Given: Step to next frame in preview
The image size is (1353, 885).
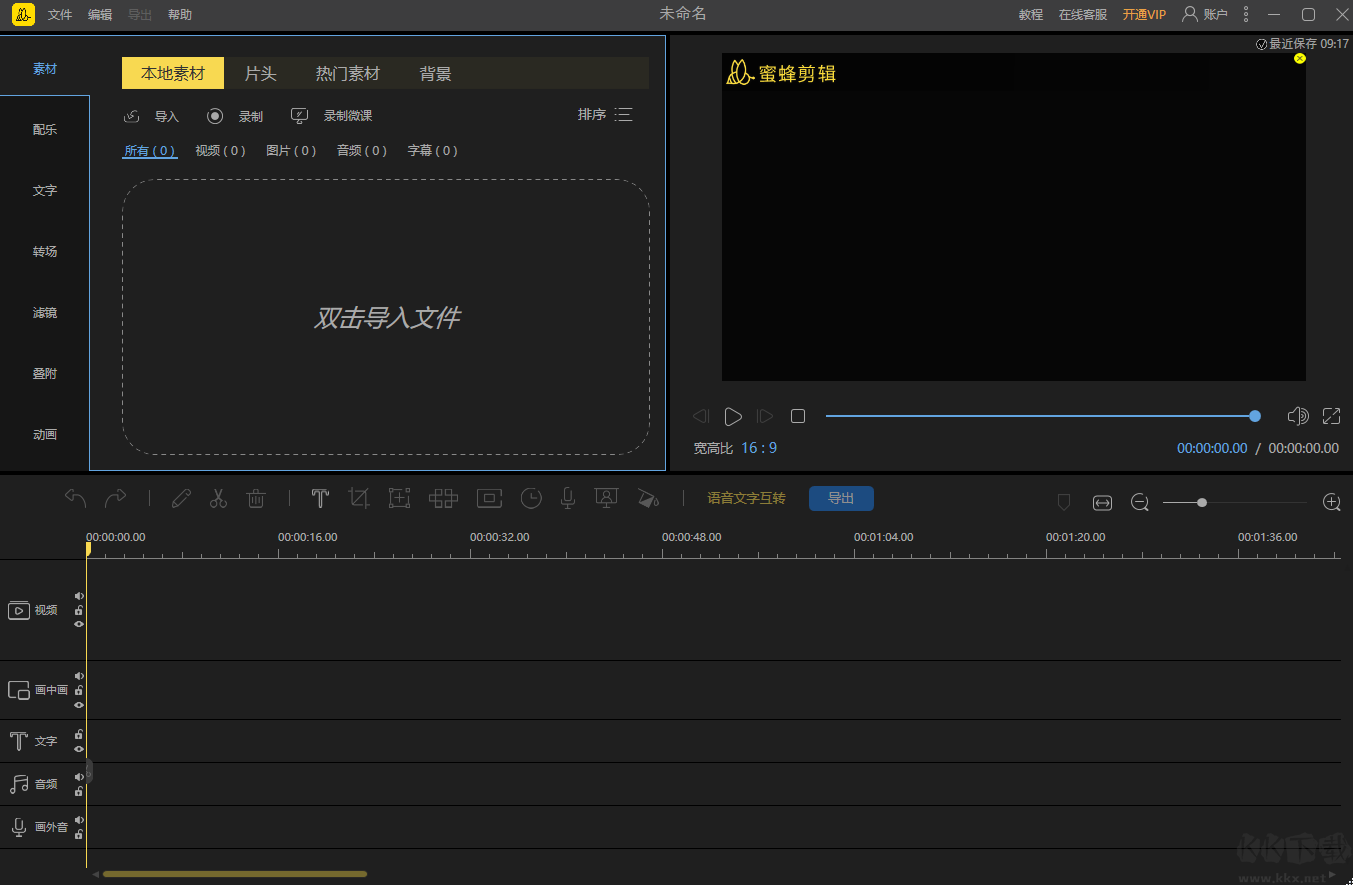Looking at the screenshot, I should pos(765,416).
